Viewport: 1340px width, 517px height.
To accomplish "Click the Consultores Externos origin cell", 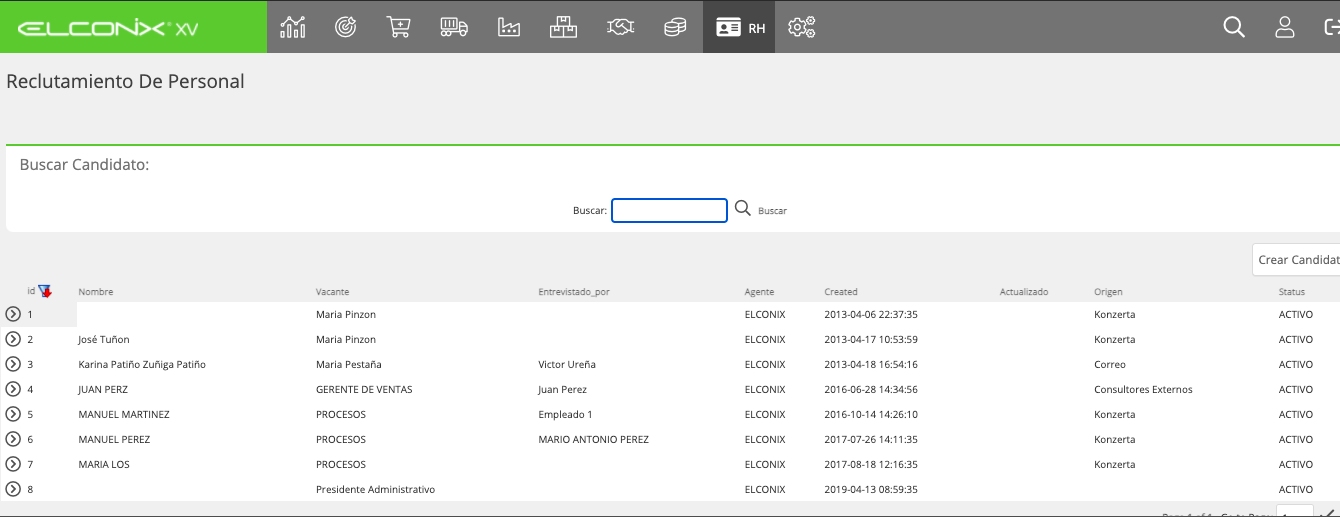I will [x=1143, y=390].
